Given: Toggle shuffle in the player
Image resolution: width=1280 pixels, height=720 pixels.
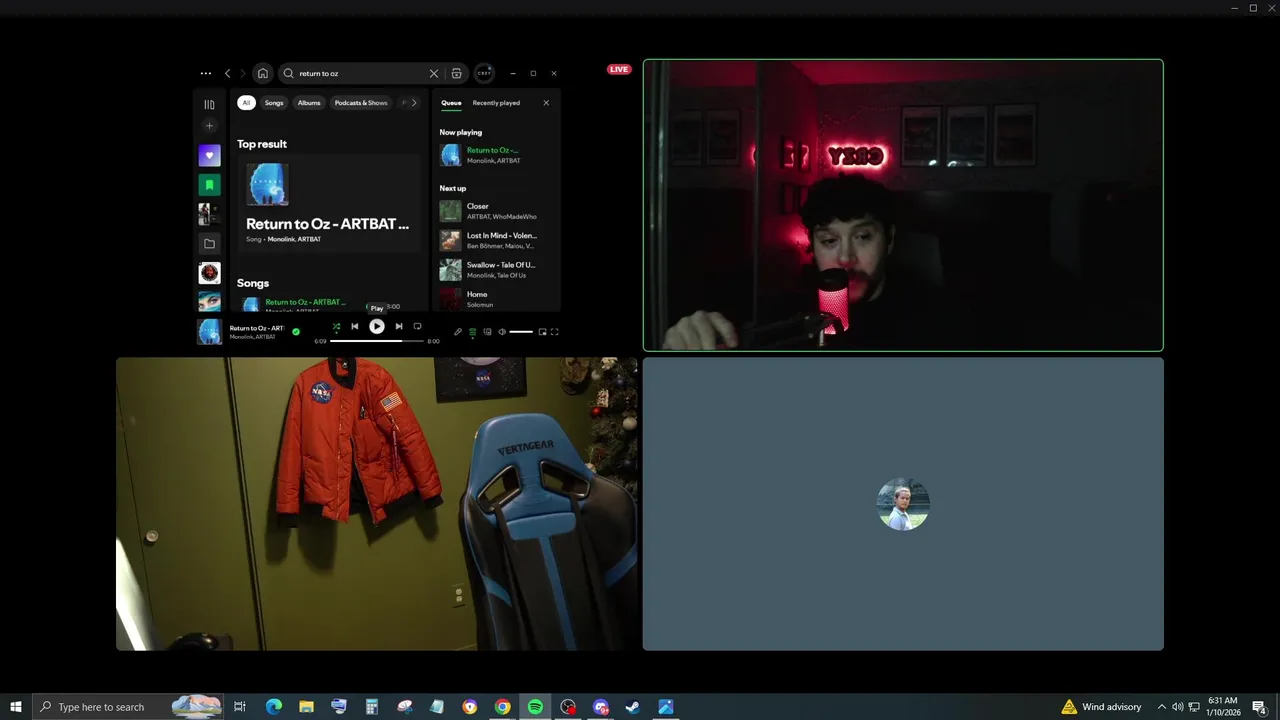Looking at the screenshot, I should 336,327.
